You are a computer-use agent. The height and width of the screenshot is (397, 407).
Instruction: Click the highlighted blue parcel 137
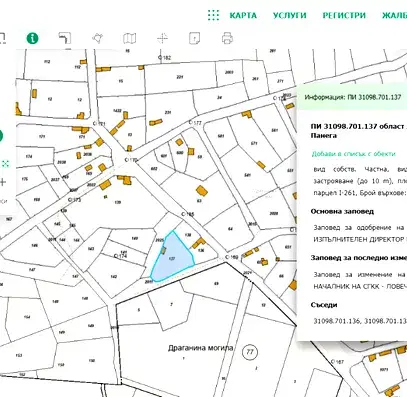172,258
